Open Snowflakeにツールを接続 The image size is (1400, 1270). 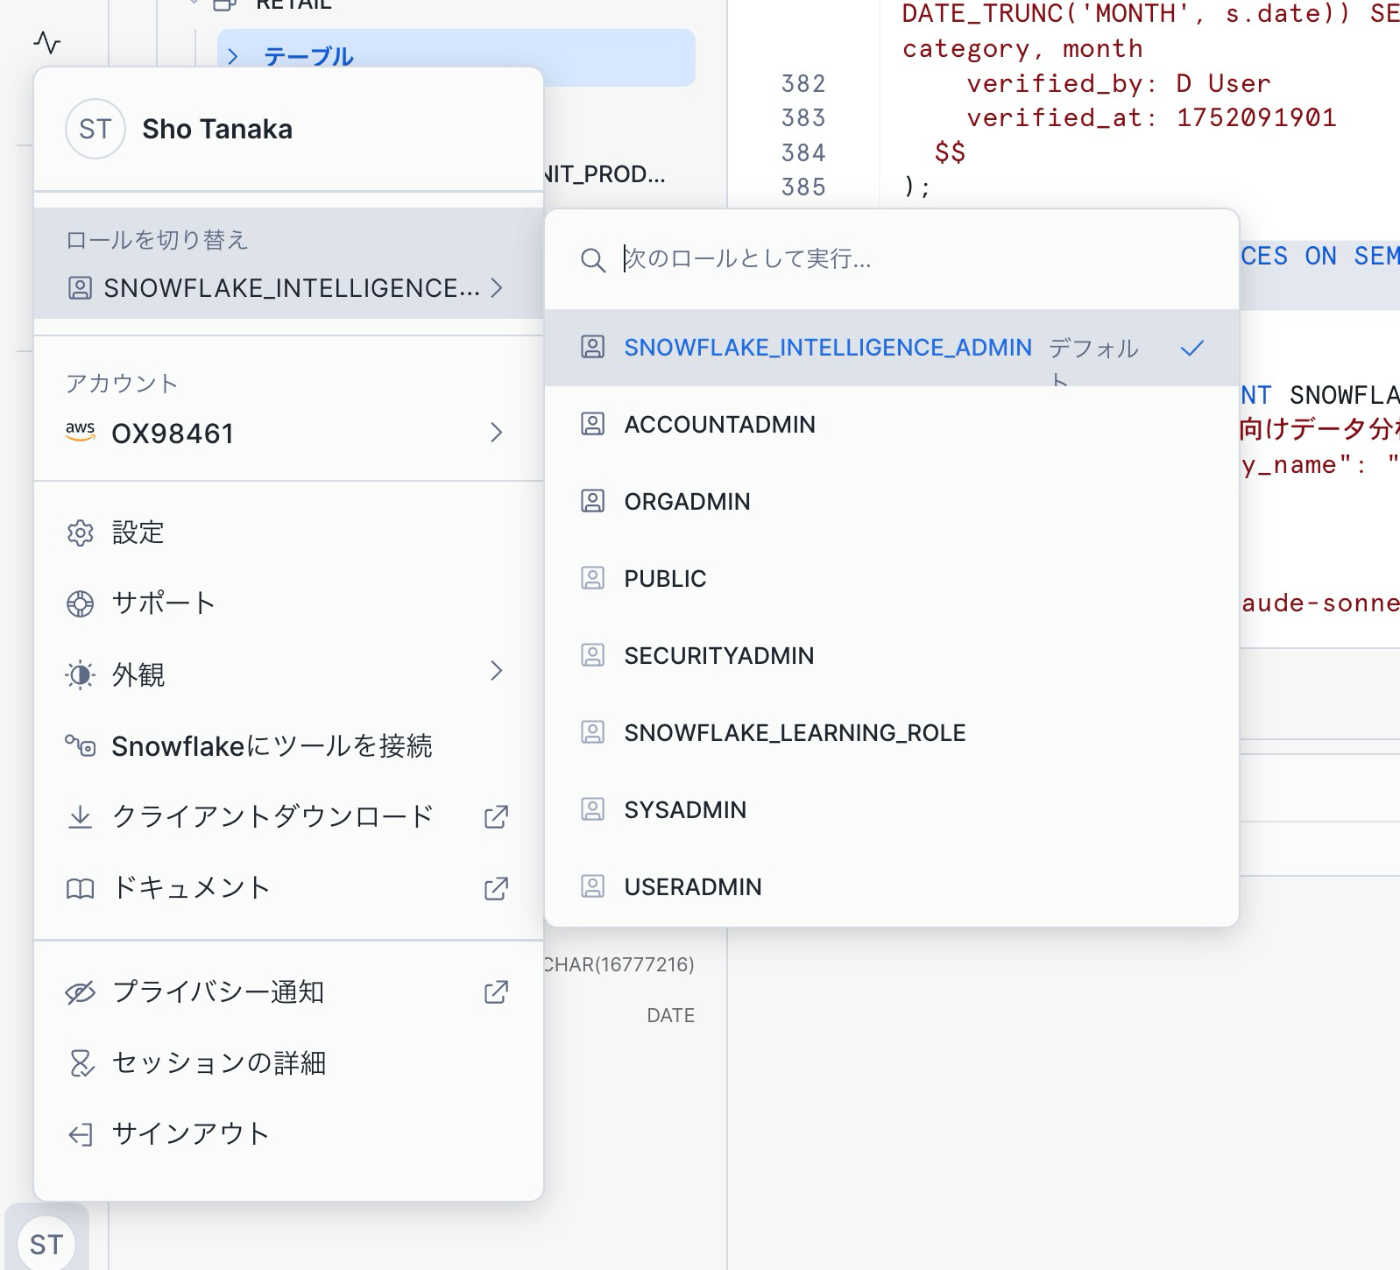(288, 746)
